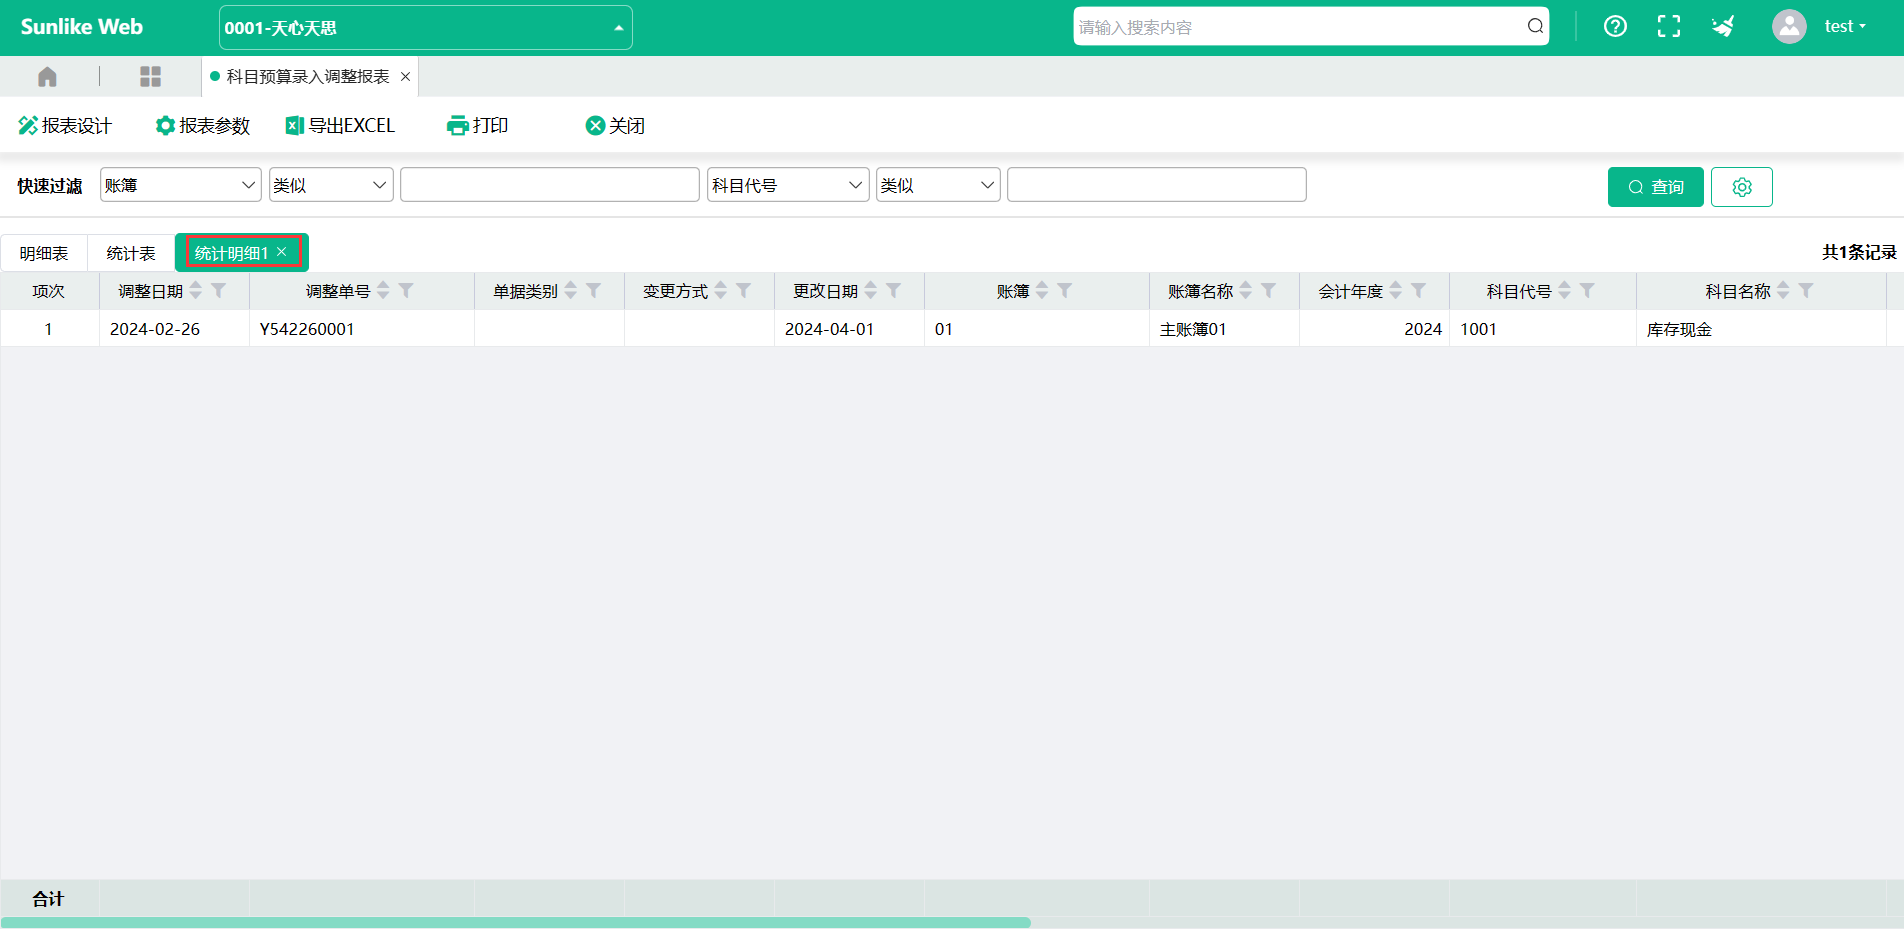
Task: Expand company selector 0001-天心天思
Action: coord(425,28)
